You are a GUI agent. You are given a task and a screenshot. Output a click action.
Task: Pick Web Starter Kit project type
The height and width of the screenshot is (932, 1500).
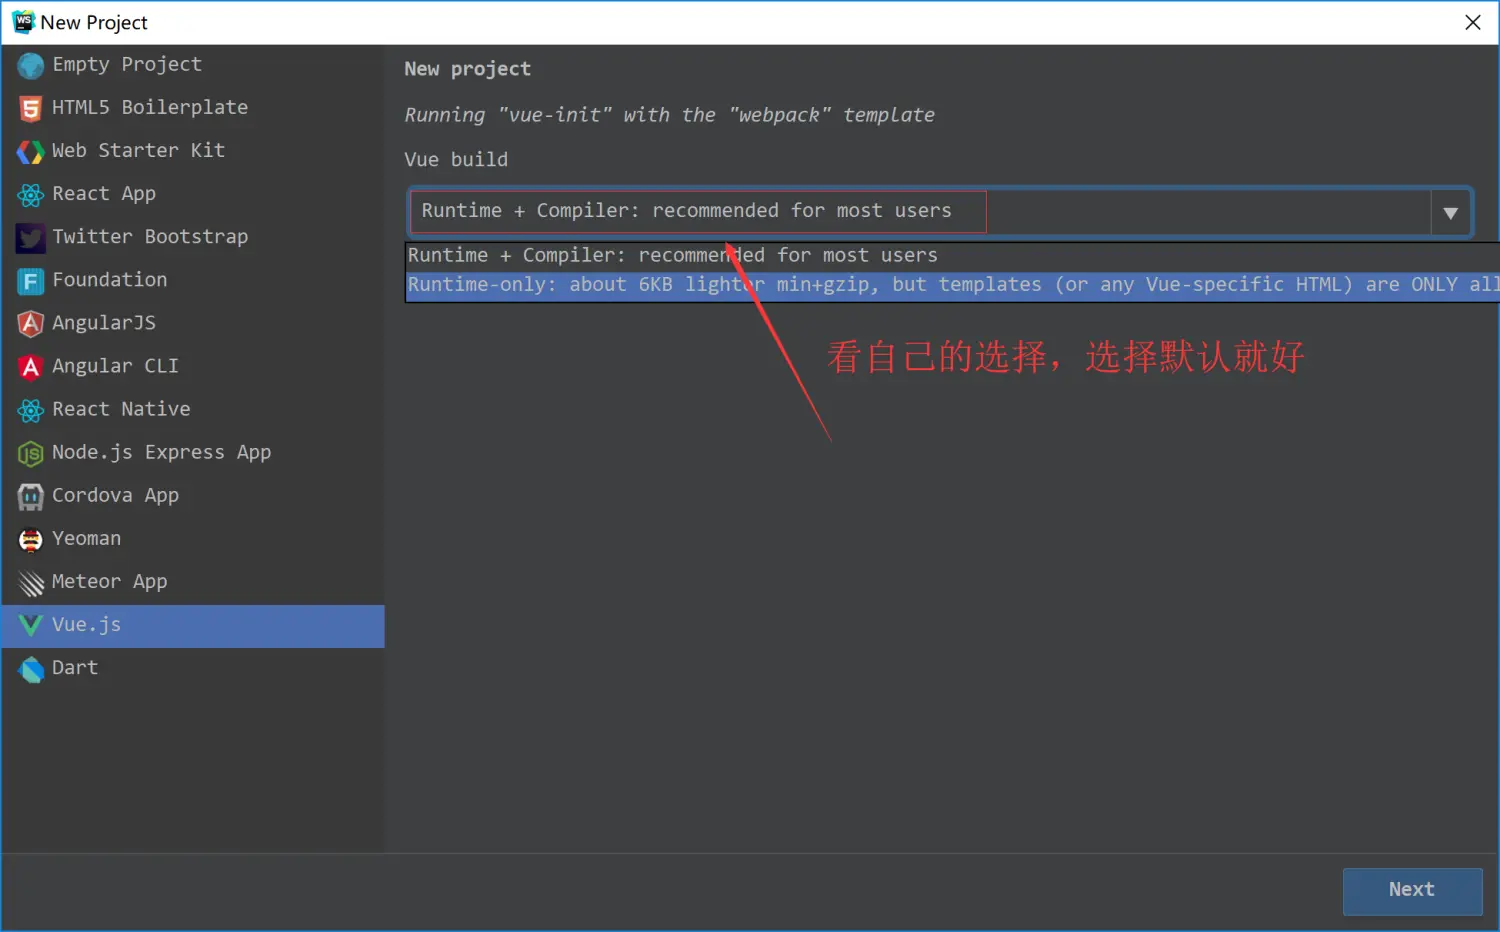click(193, 150)
